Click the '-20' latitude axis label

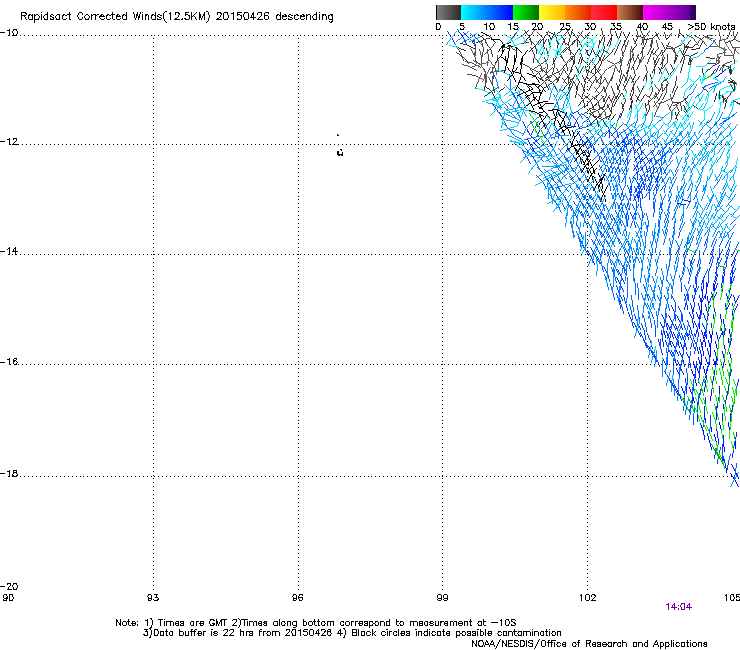pyautogui.click(x=9, y=586)
